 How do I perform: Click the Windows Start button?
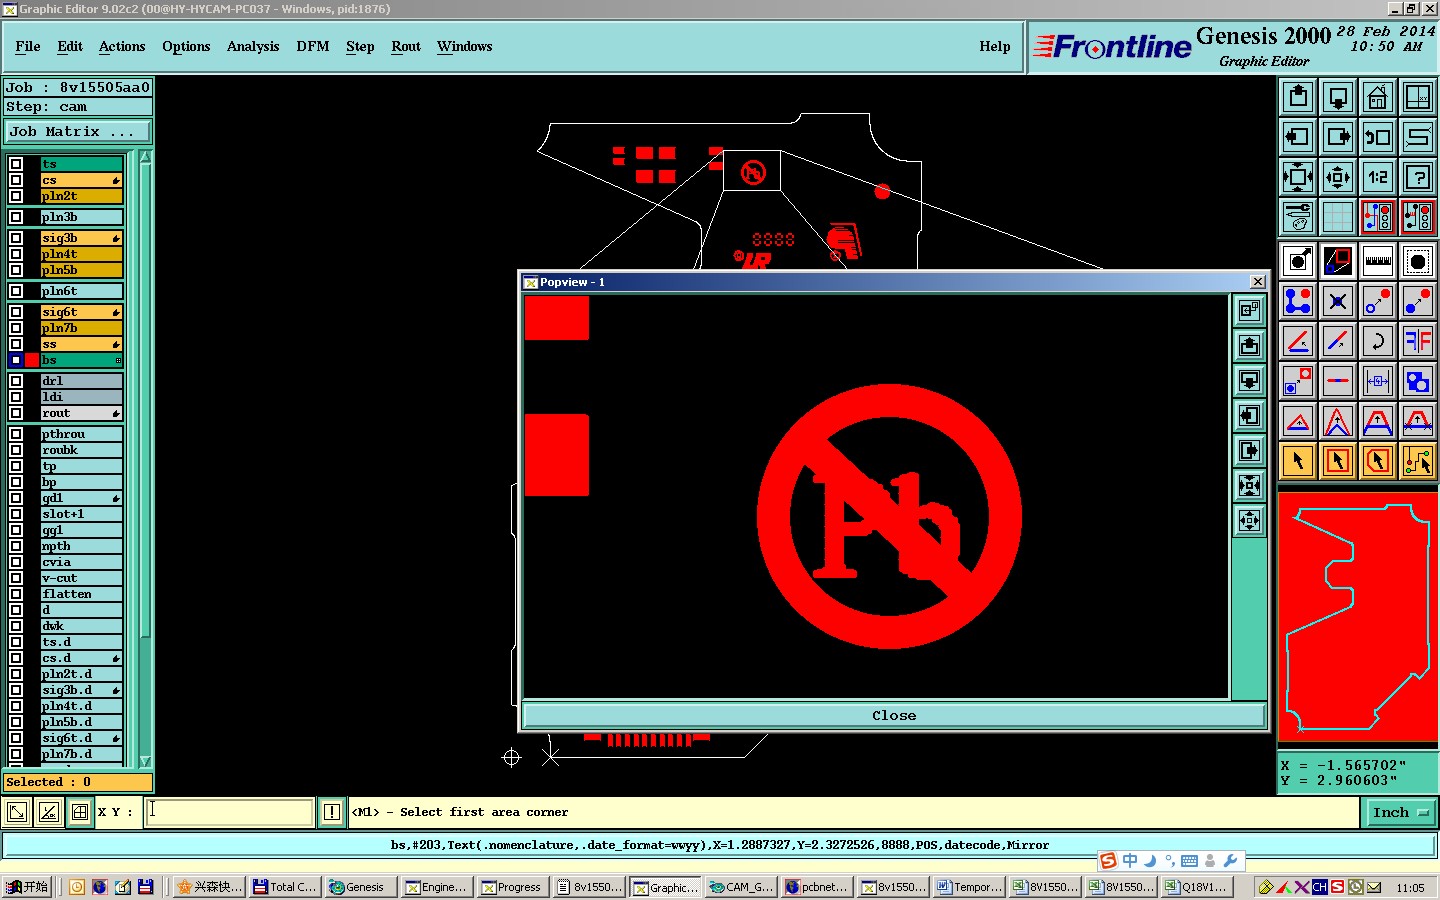tap(27, 887)
